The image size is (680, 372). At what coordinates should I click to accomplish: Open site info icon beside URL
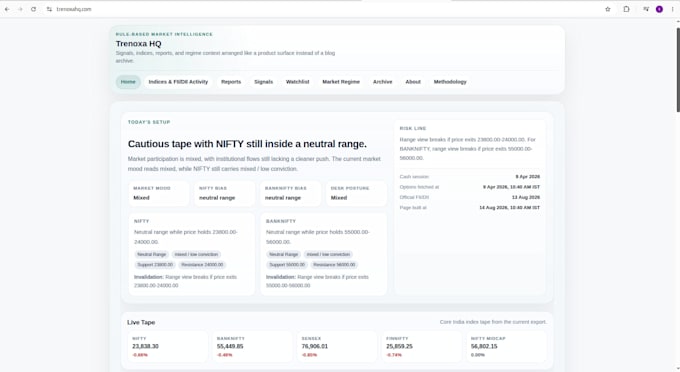pyautogui.click(x=49, y=9)
